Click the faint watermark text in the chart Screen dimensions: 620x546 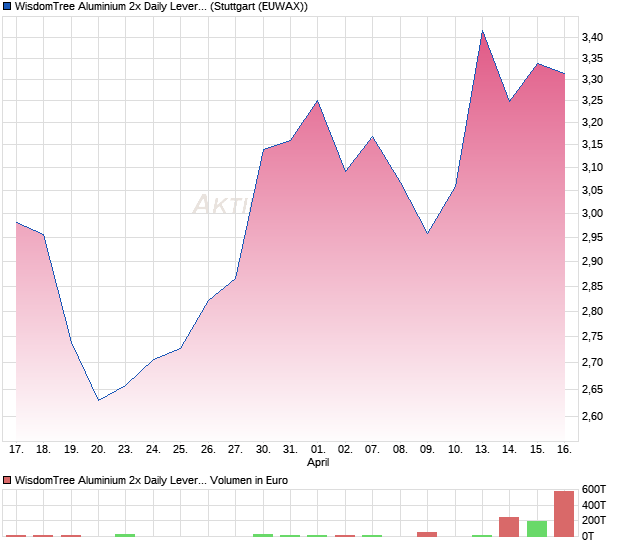[220, 205]
